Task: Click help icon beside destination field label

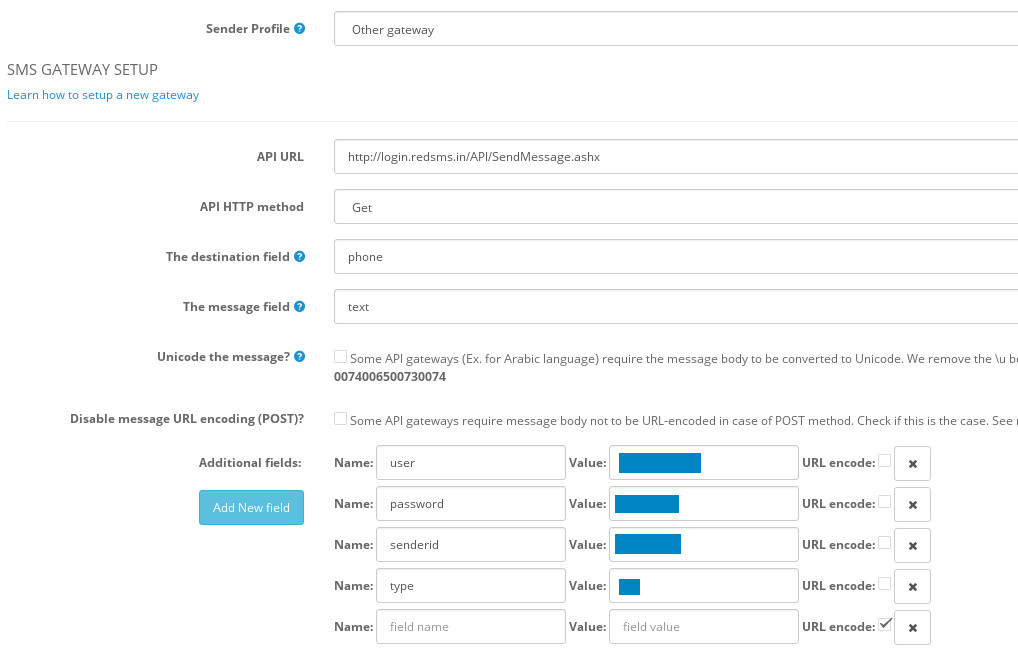Action: [x=300, y=257]
